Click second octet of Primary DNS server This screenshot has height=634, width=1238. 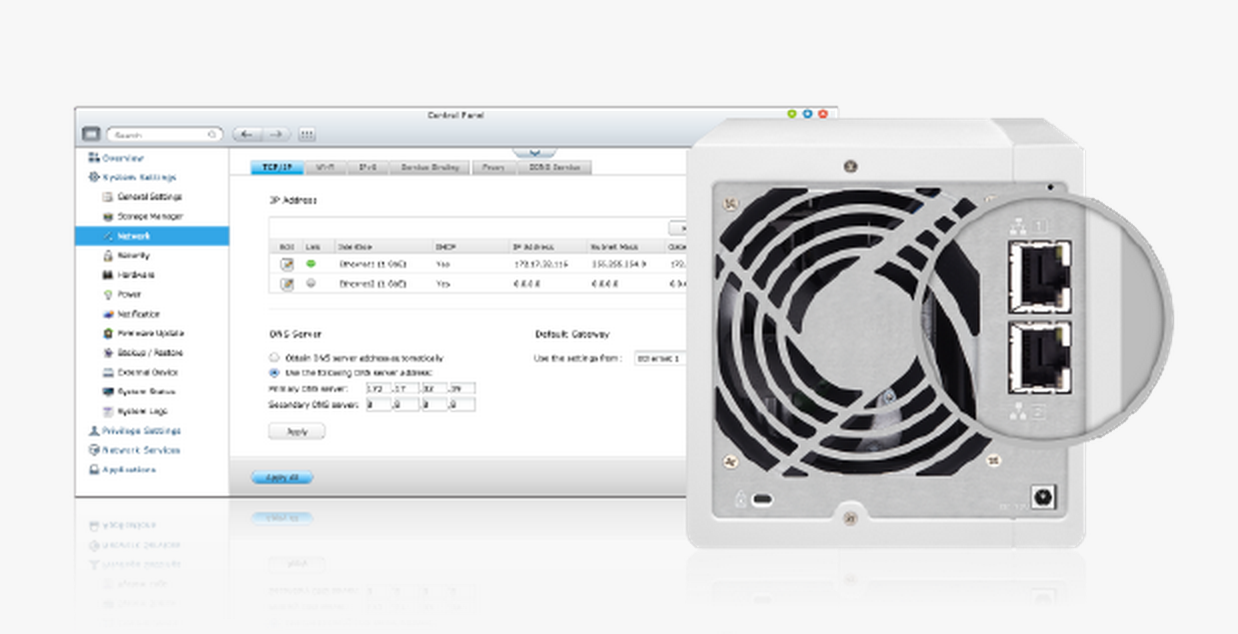(406, 388)
